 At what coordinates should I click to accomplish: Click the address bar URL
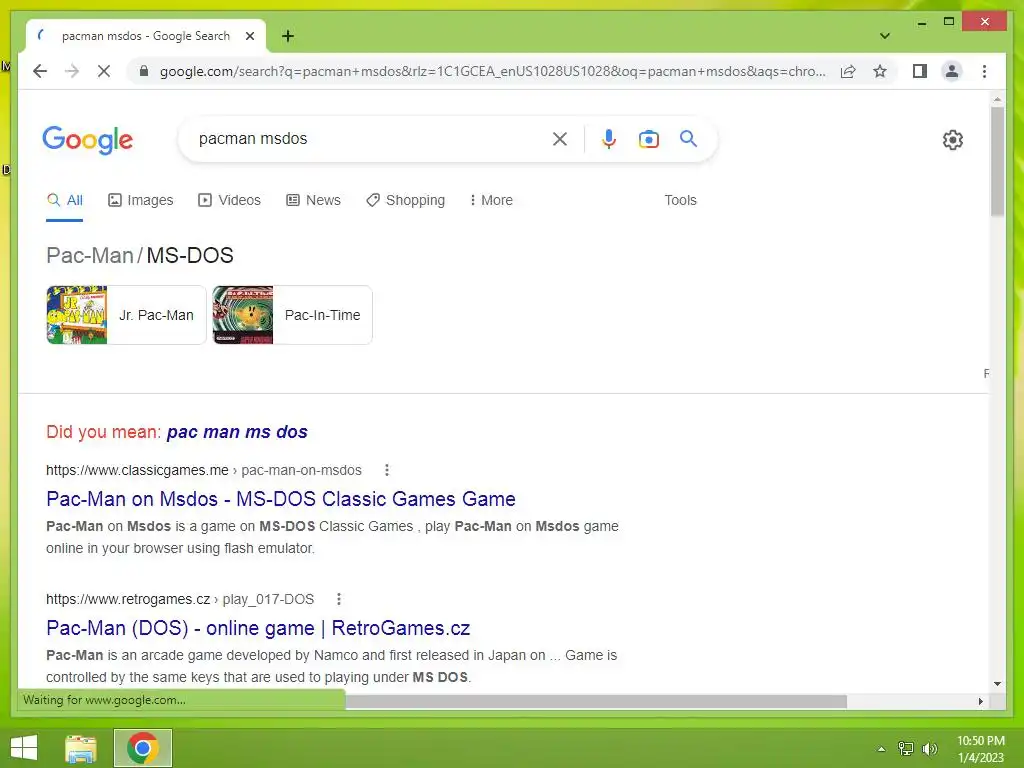pos(492,71)
